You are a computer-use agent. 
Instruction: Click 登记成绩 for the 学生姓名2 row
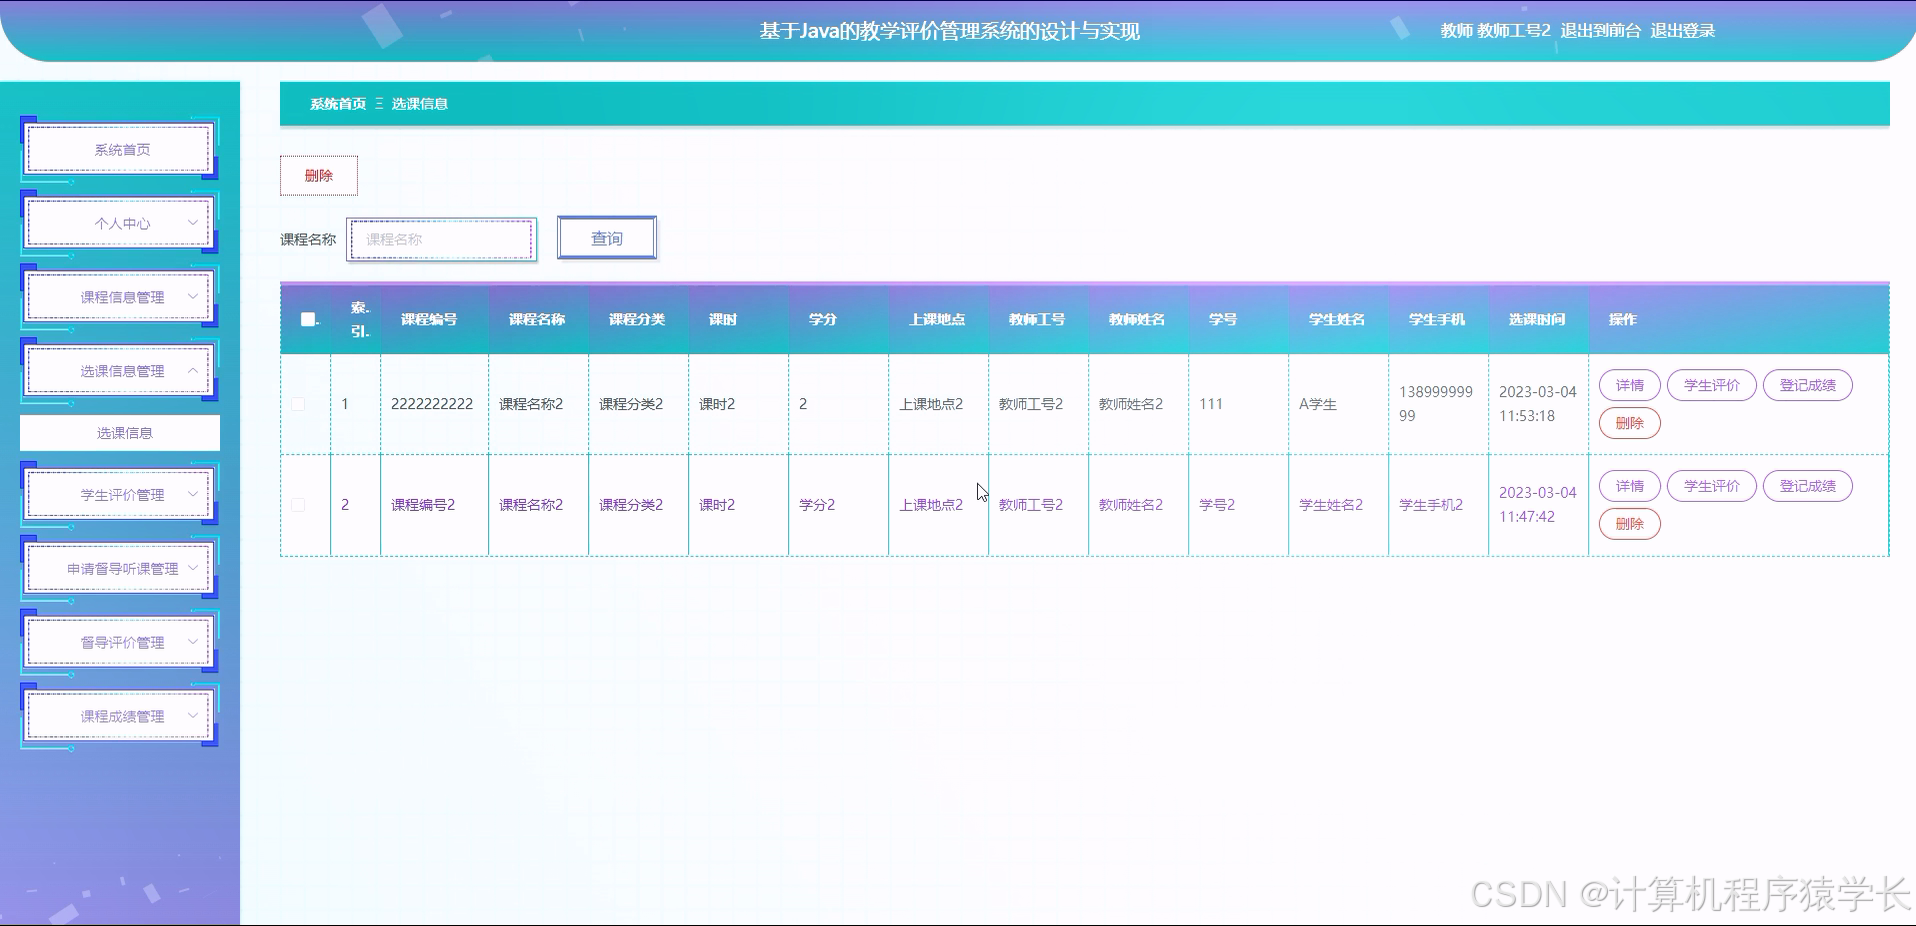pyautogui.click(x=1808, y=486)
